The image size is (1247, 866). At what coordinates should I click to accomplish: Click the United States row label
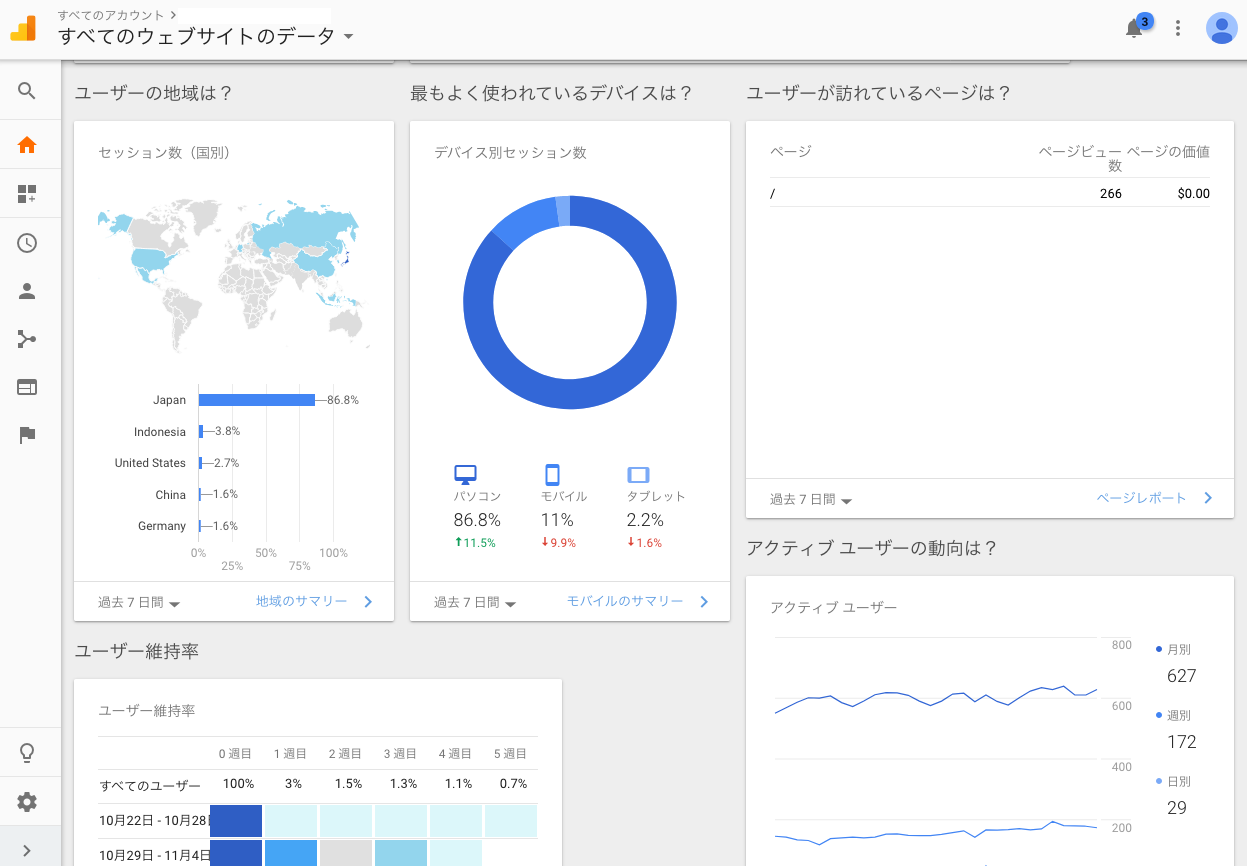150,463
